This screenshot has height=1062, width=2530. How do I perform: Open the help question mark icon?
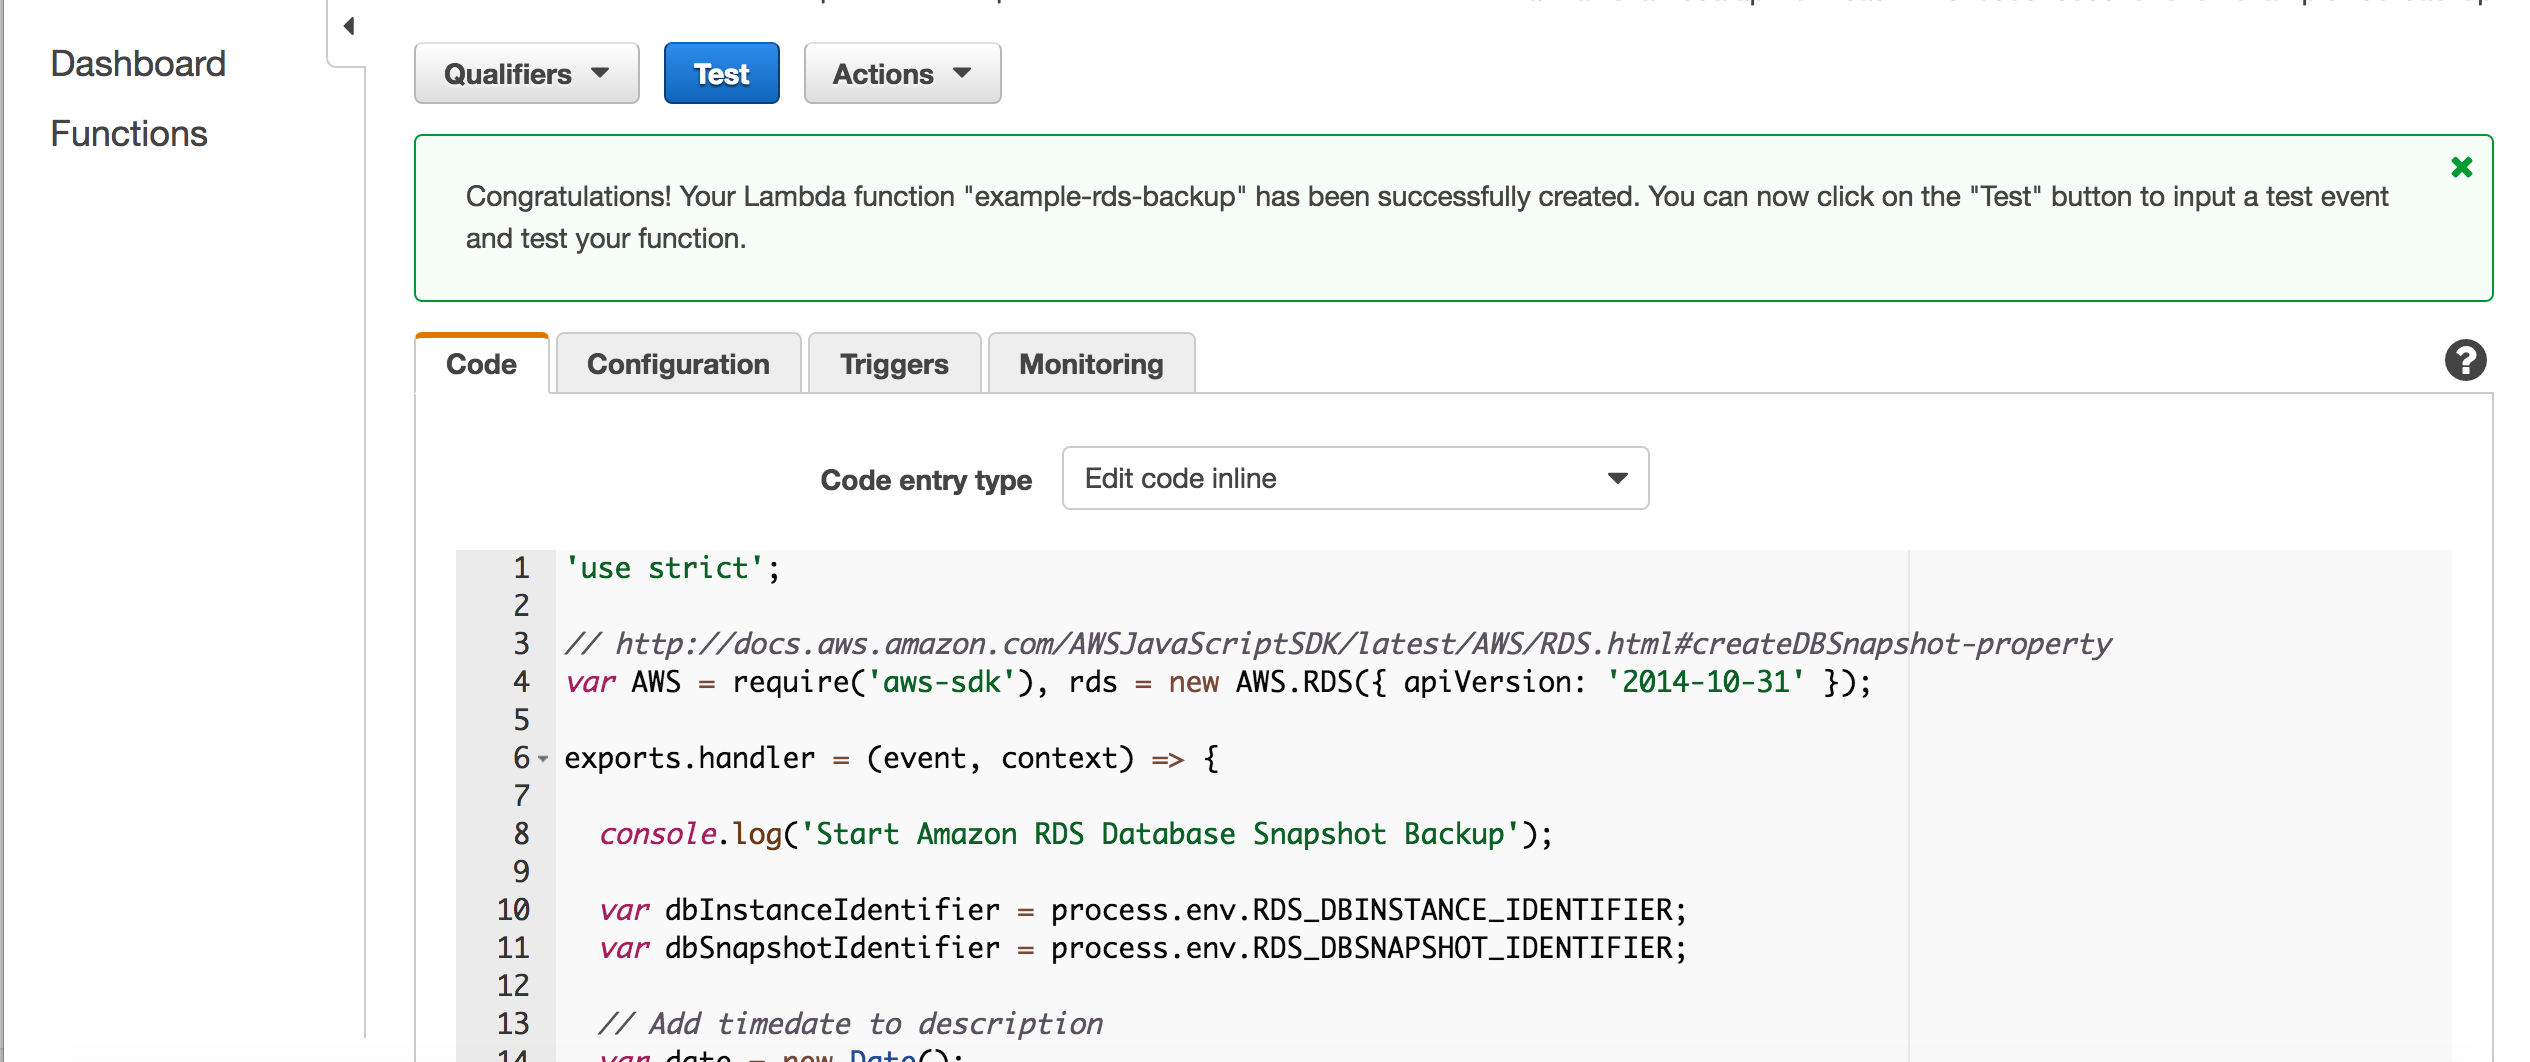[x=2465, y=360]
